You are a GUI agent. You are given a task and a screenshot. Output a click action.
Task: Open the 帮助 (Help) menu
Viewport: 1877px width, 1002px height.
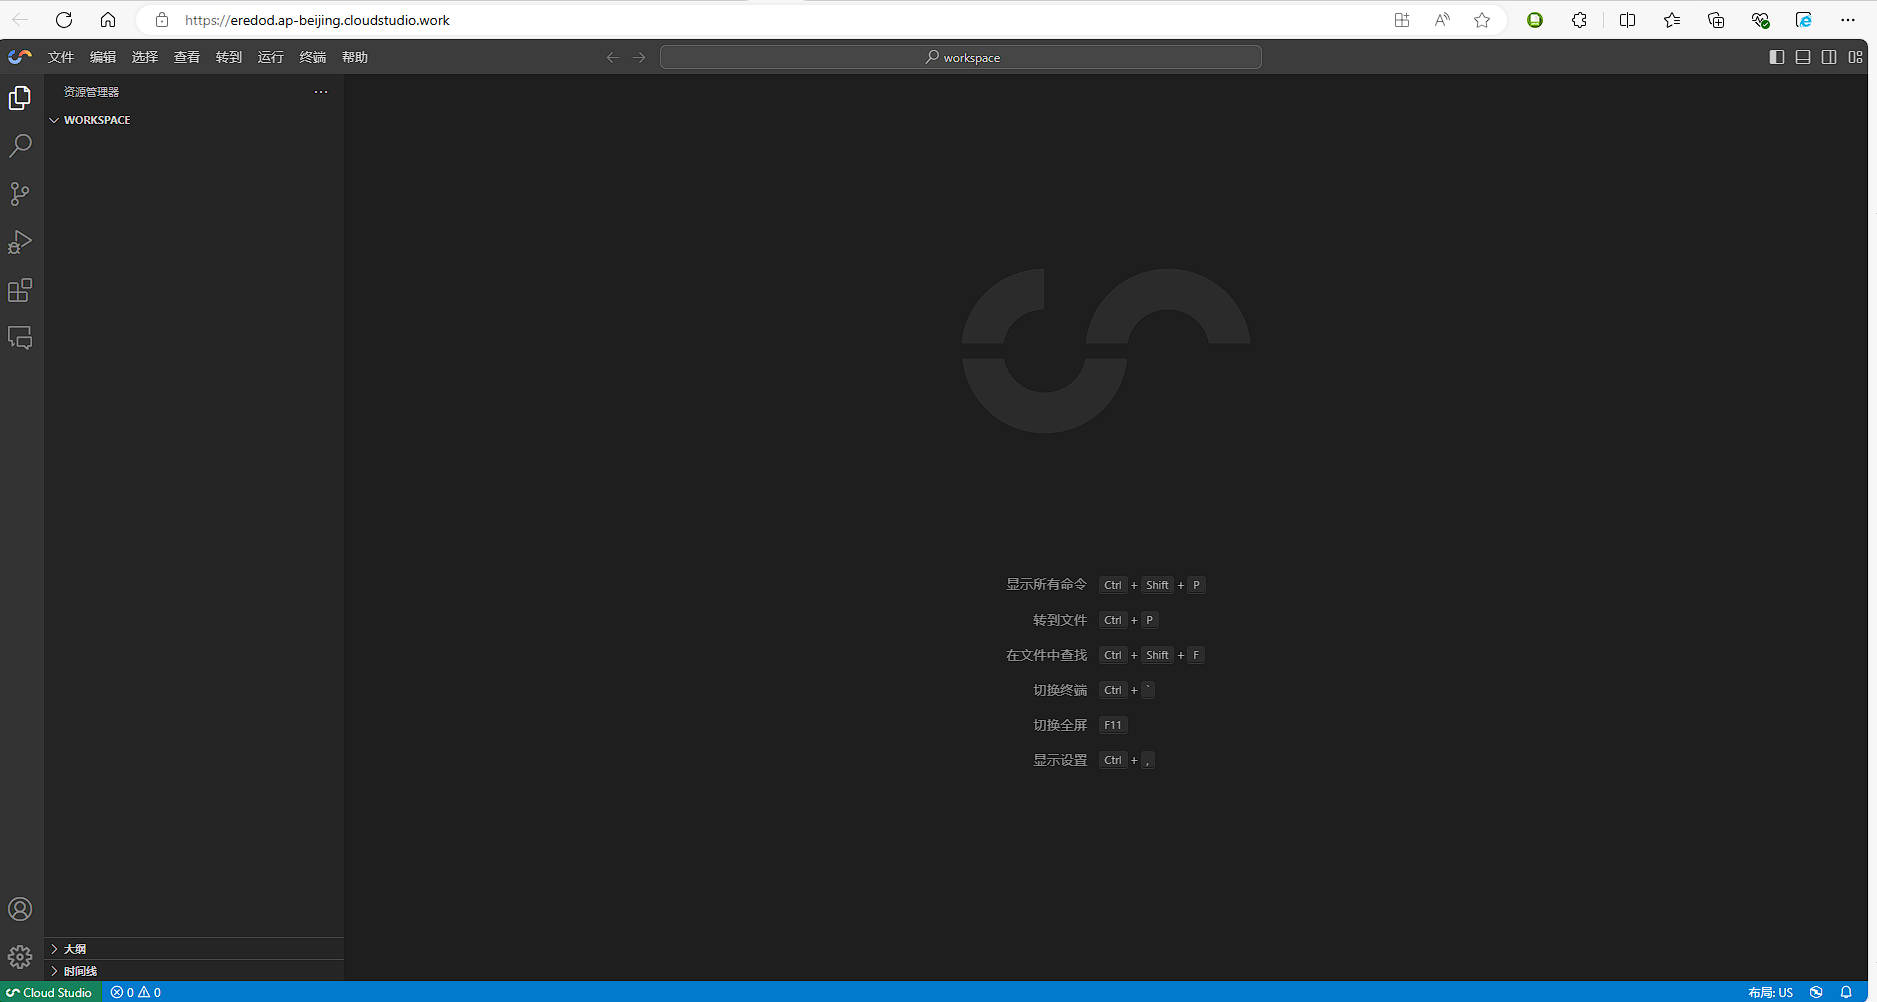[355, 57]
